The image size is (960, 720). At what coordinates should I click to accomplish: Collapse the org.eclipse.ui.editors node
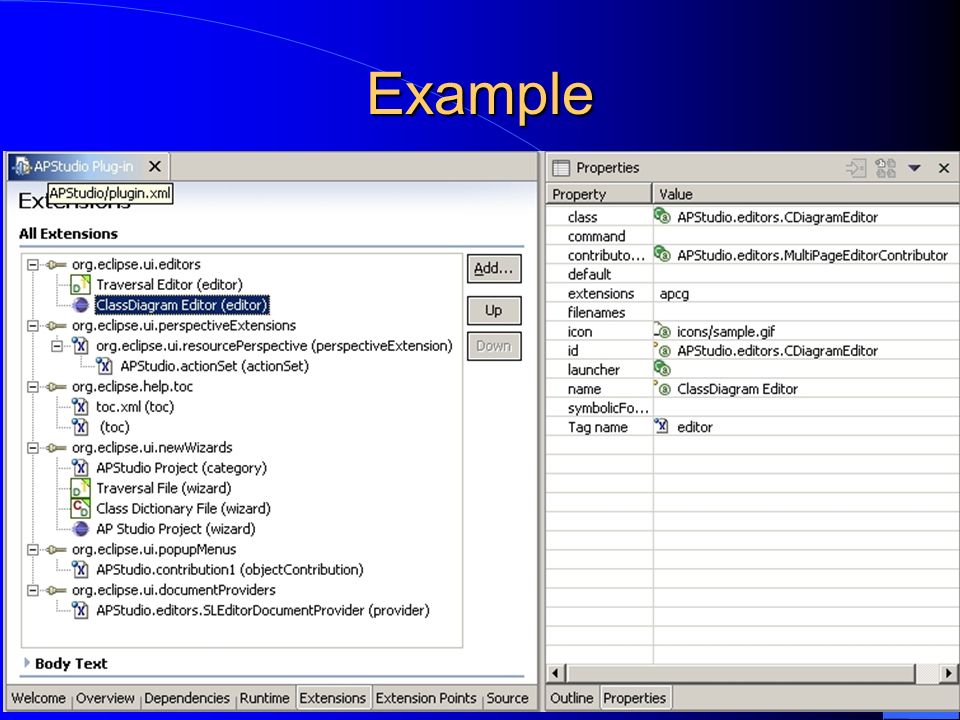[x=33, y=264]
